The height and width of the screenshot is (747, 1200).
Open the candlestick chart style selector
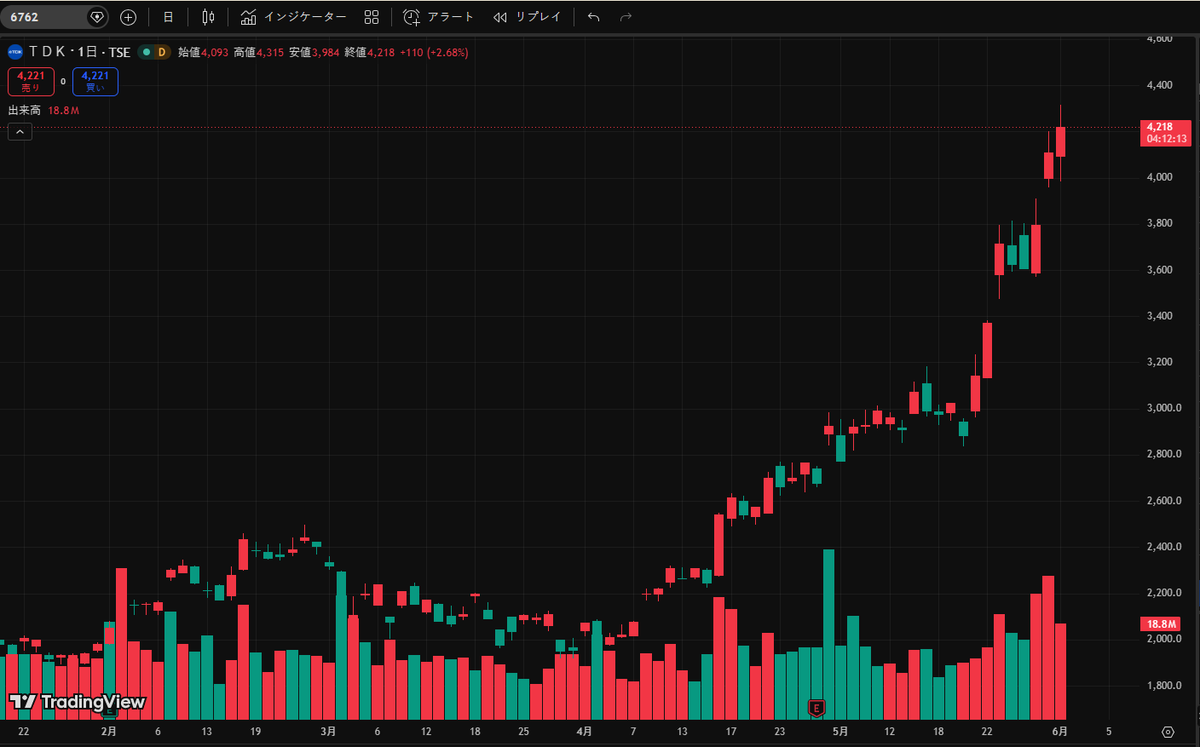[x=208, y=17]
